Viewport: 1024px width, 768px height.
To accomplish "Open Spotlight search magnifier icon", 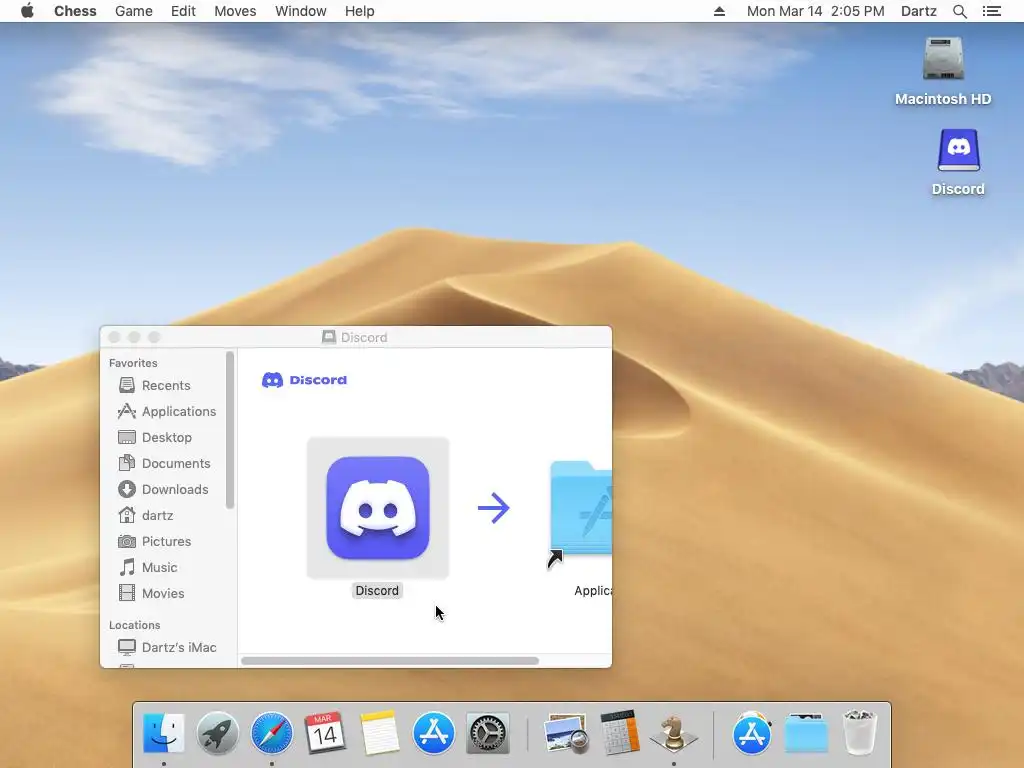I will (959, 11).
